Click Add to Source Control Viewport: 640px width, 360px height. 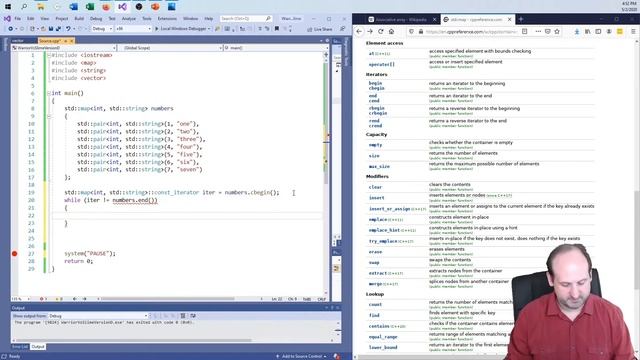[x=301, y=356]
